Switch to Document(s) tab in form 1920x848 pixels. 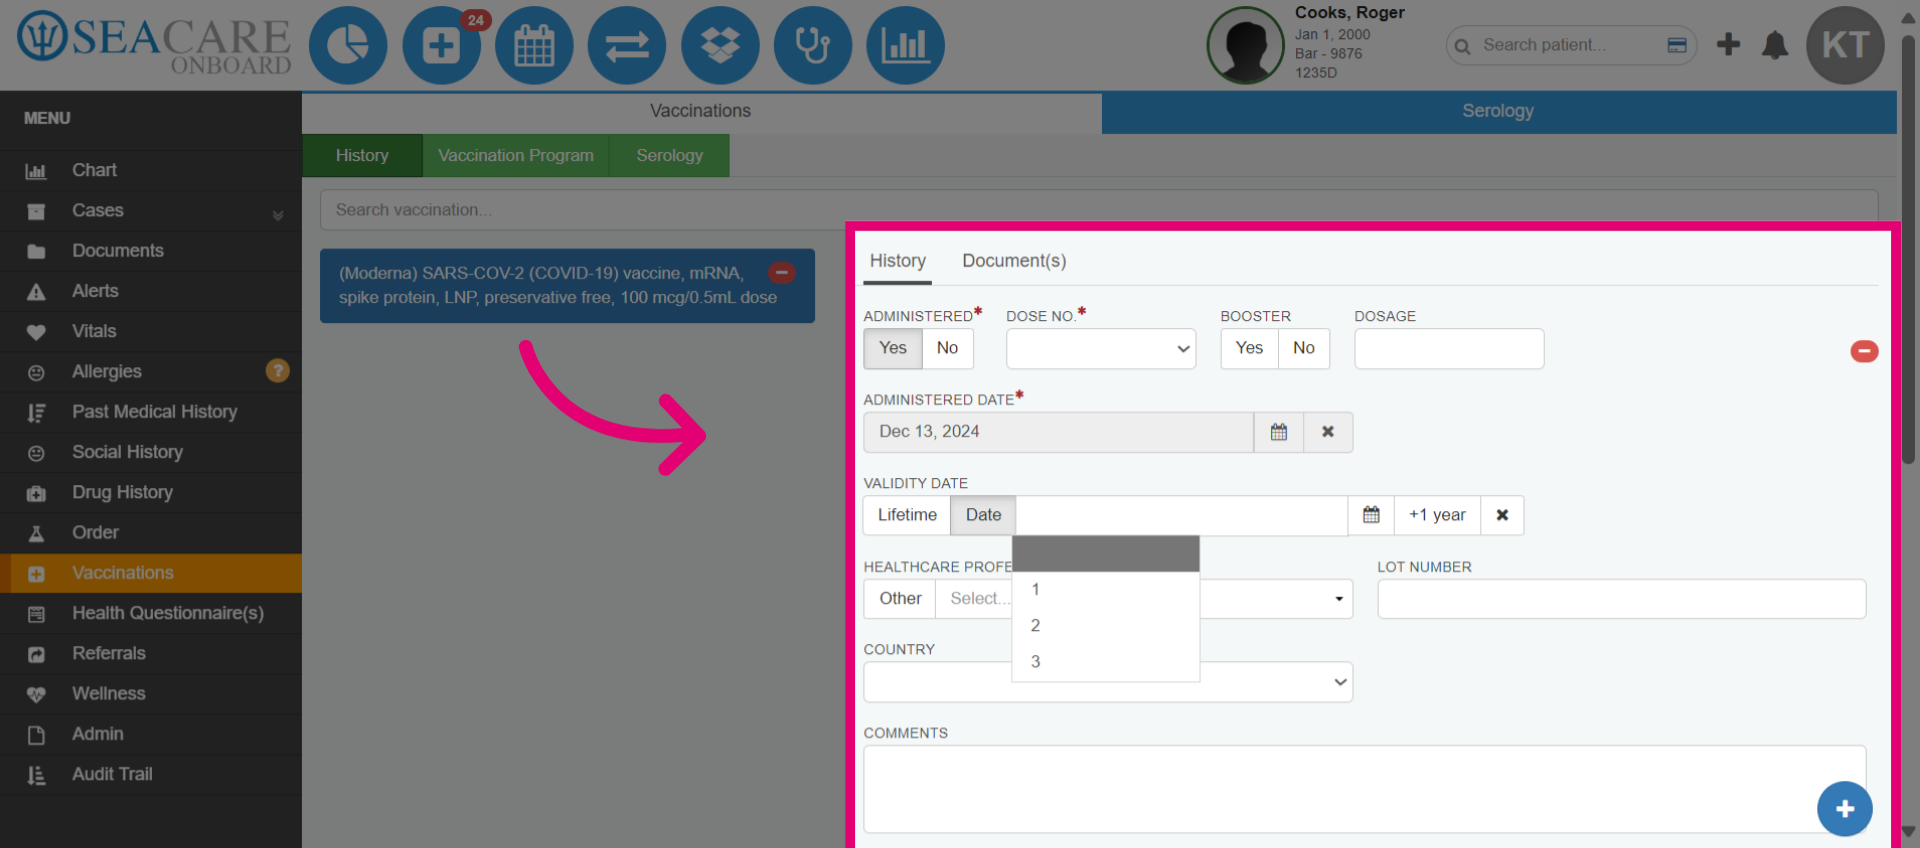[1014, 261]
